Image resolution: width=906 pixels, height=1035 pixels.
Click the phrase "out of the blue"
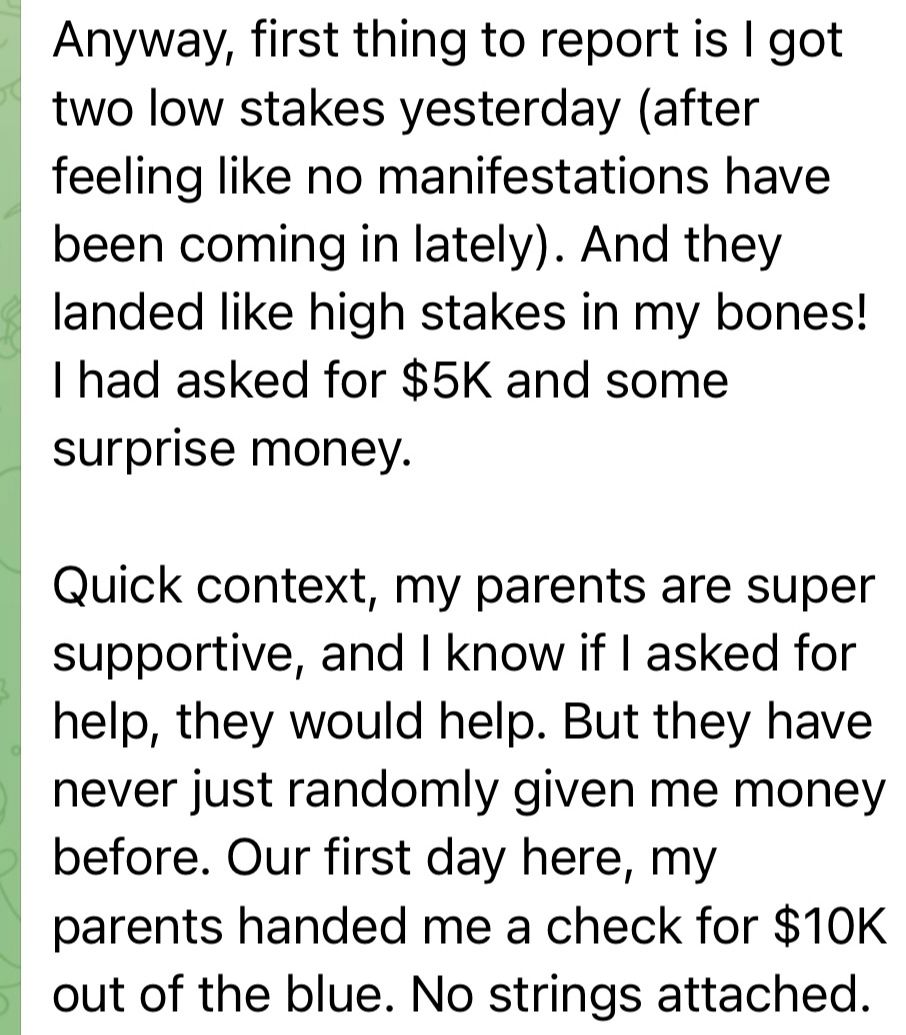(x=215, y=995)
